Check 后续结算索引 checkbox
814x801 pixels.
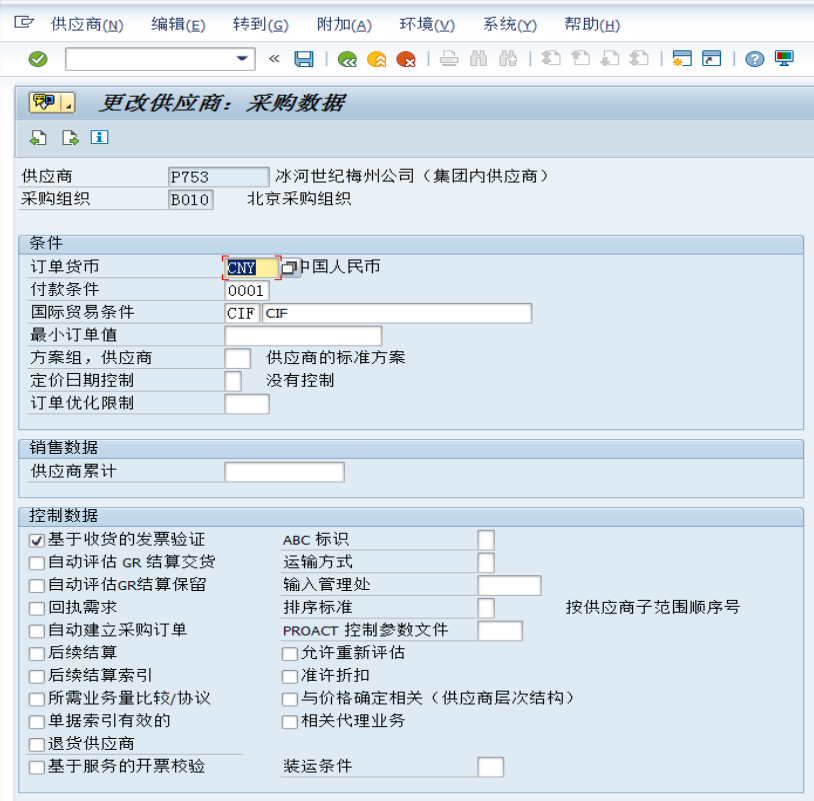pos(36,676)
